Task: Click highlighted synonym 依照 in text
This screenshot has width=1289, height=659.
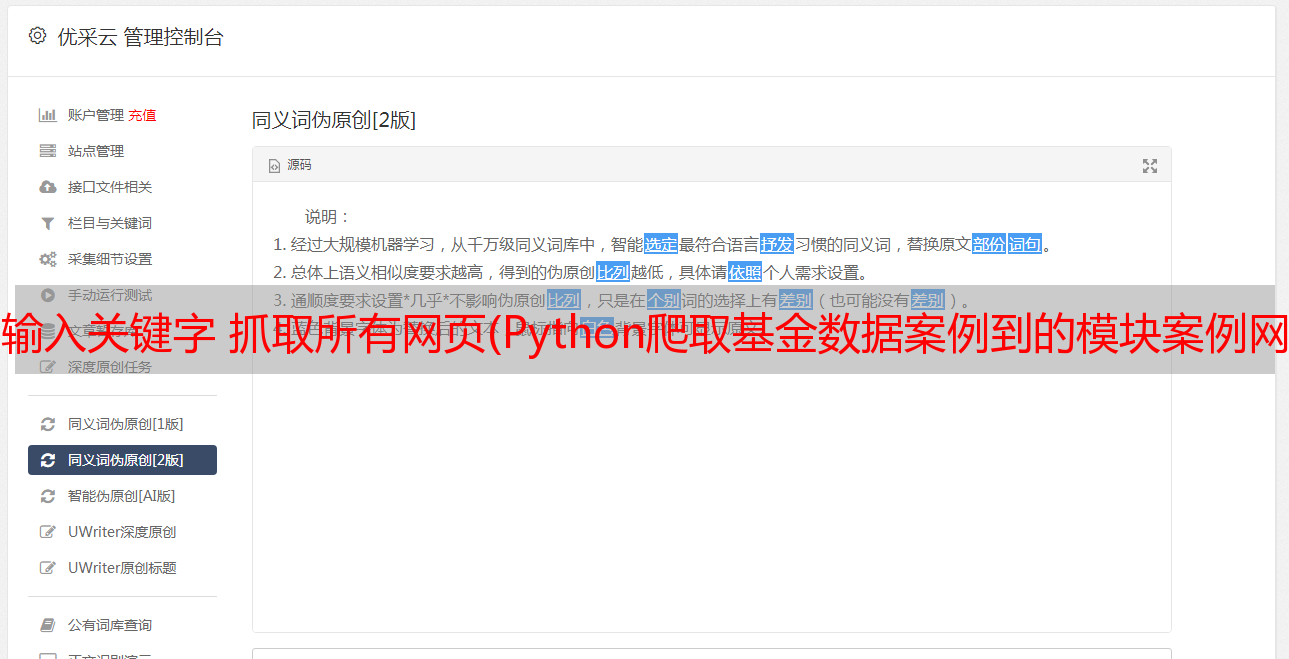Action: click(x=744, y=272)
